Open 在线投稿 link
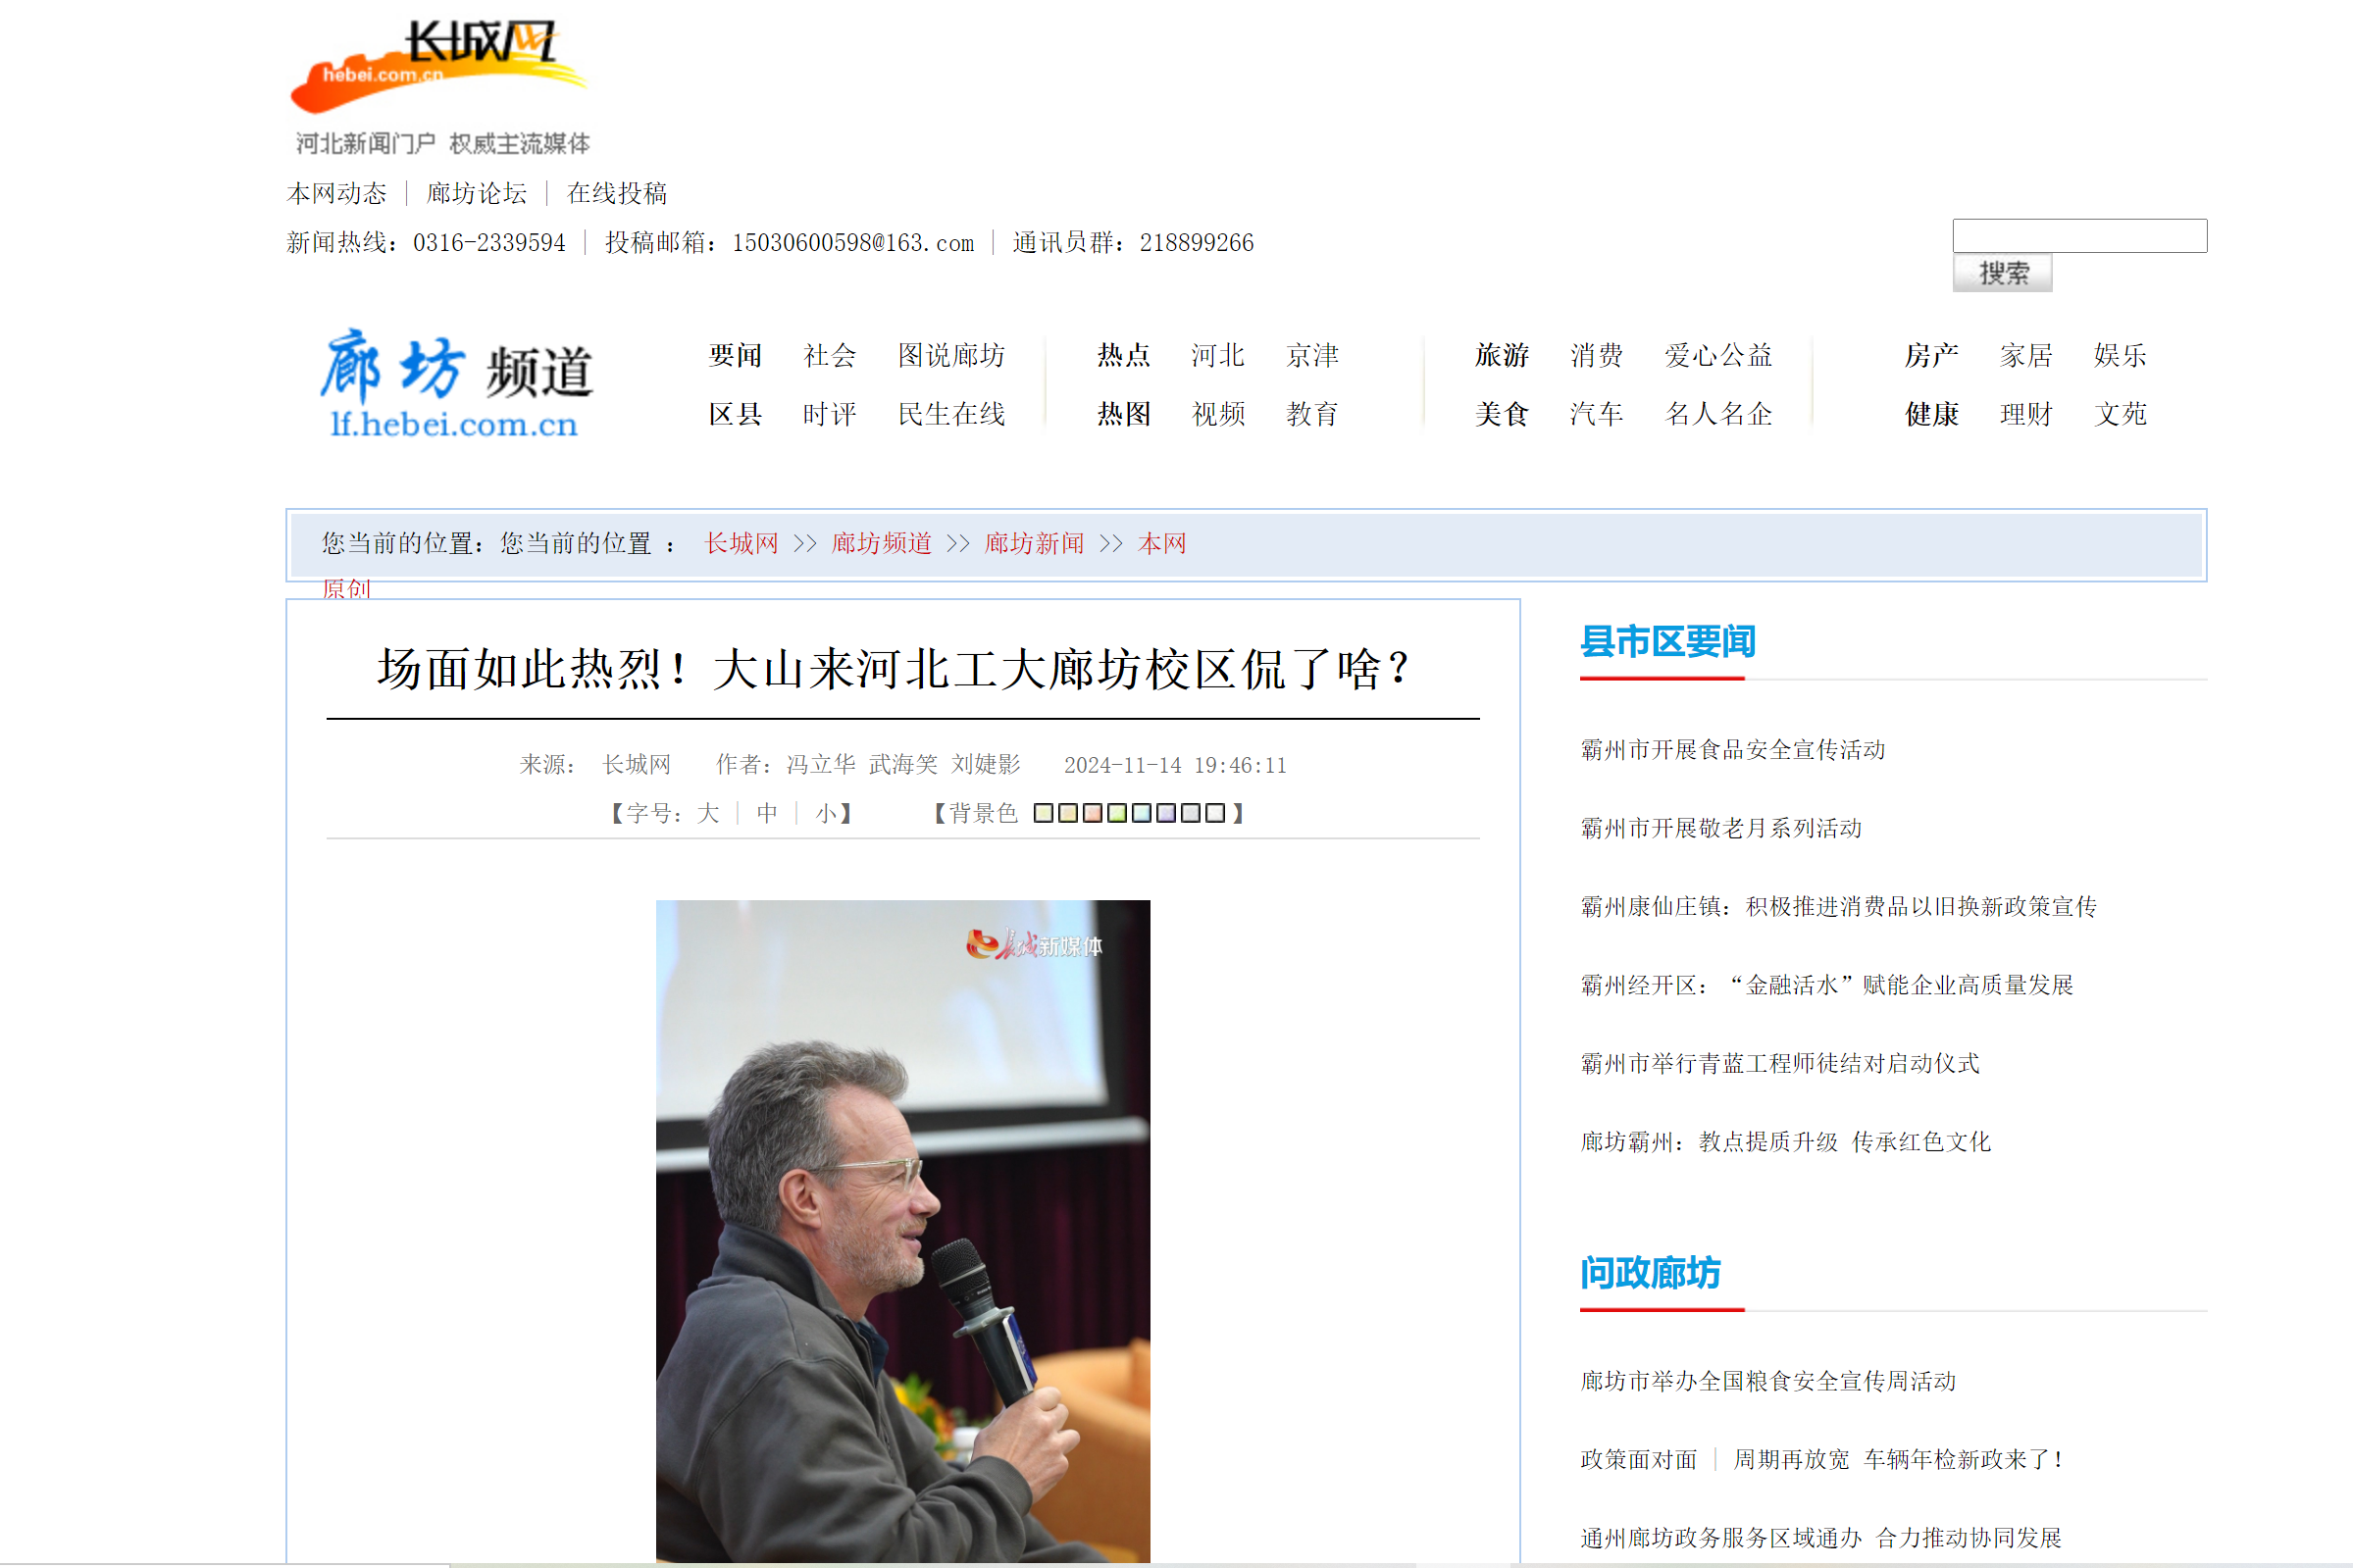Screen dimensions: 2353x1568 coord(617,193)
